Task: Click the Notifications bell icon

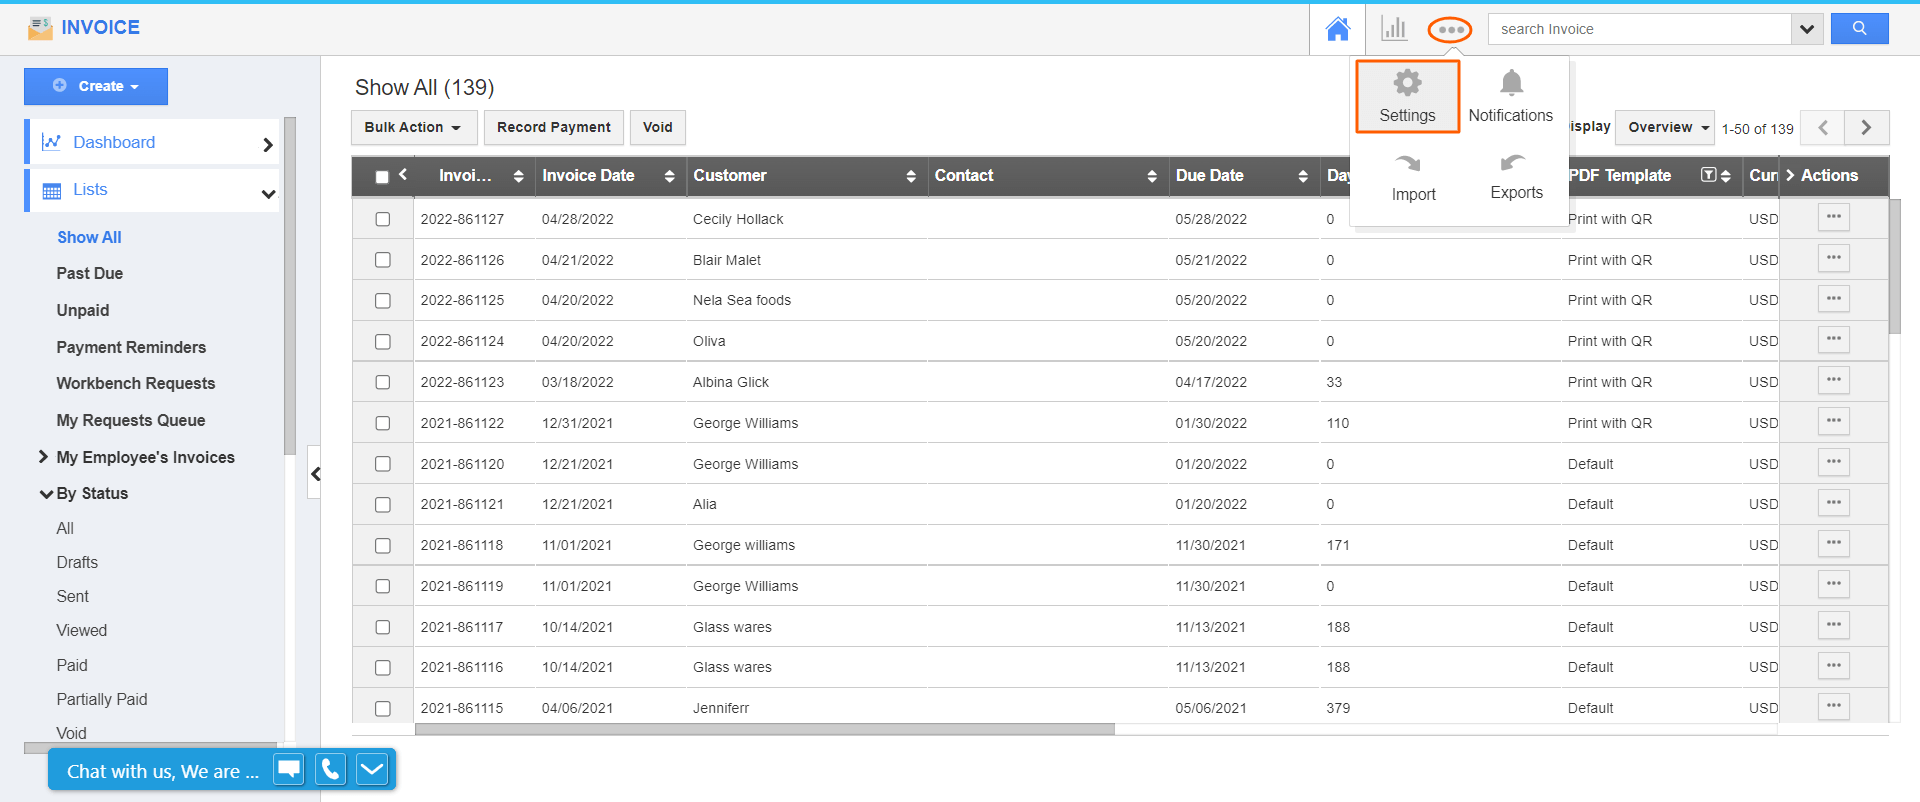Action: 1511,84
